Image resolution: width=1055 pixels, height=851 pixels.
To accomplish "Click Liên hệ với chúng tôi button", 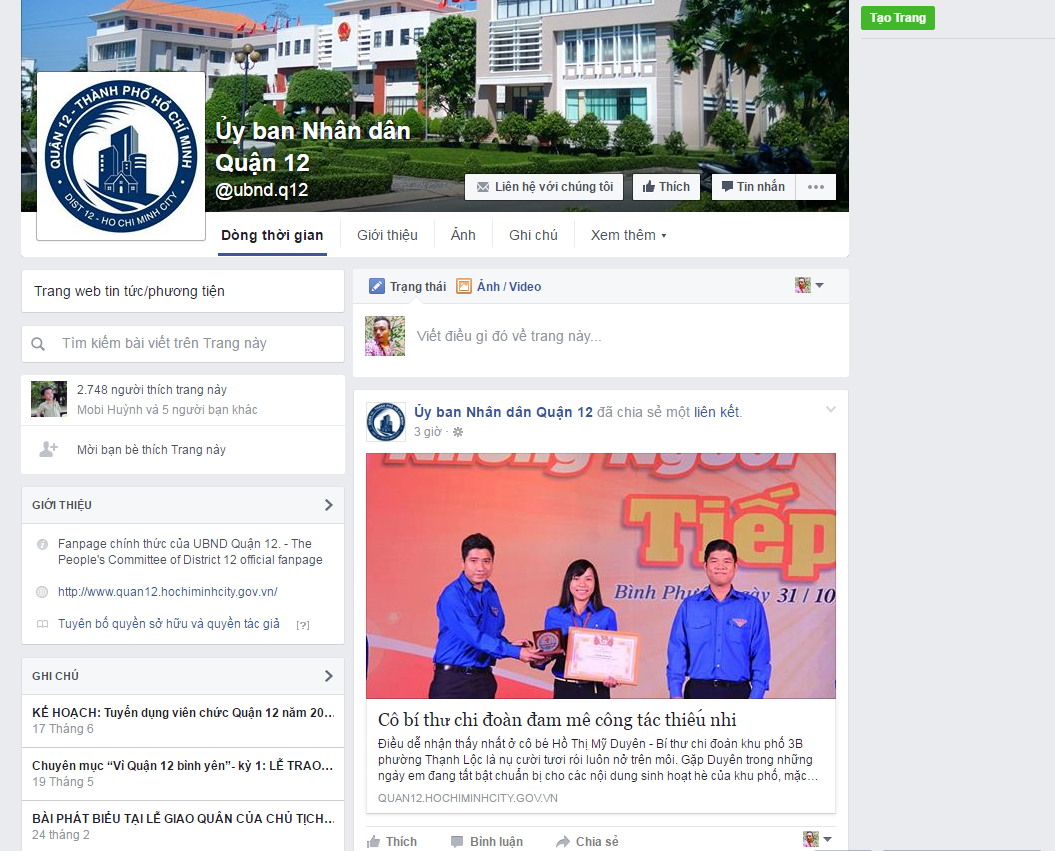I will 544,187.
